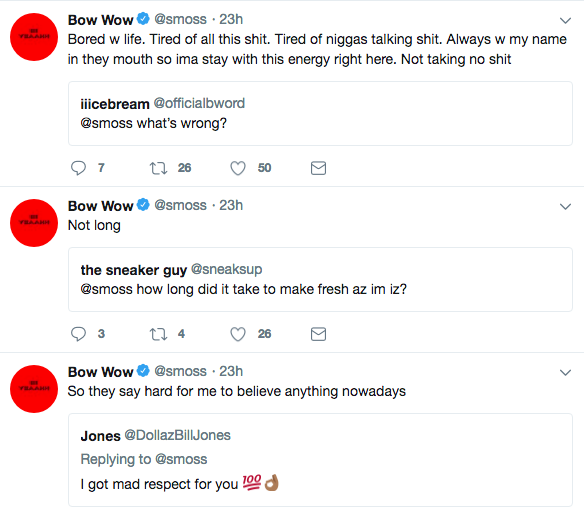
Task: Like the 'Bored w life' tweet
Action: [x=238, y=168]
